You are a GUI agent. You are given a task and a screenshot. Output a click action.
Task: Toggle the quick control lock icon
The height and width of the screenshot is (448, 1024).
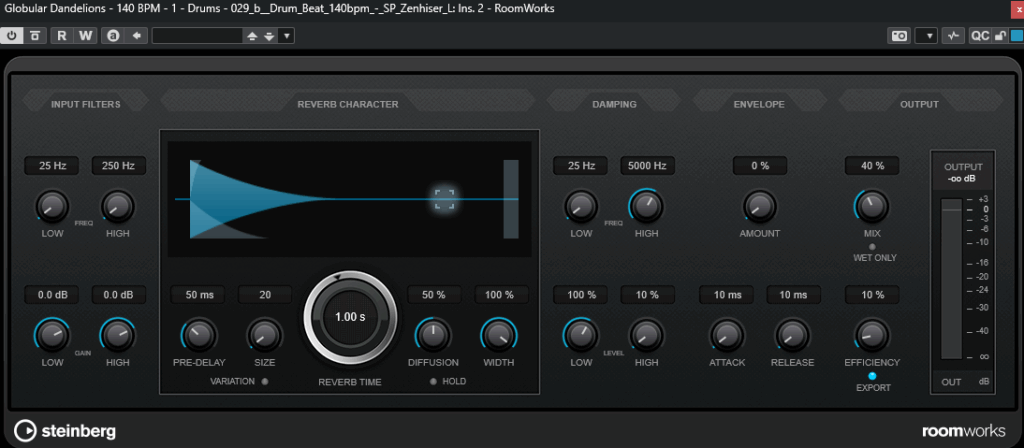pyautogui.click(x=999, y=36)
